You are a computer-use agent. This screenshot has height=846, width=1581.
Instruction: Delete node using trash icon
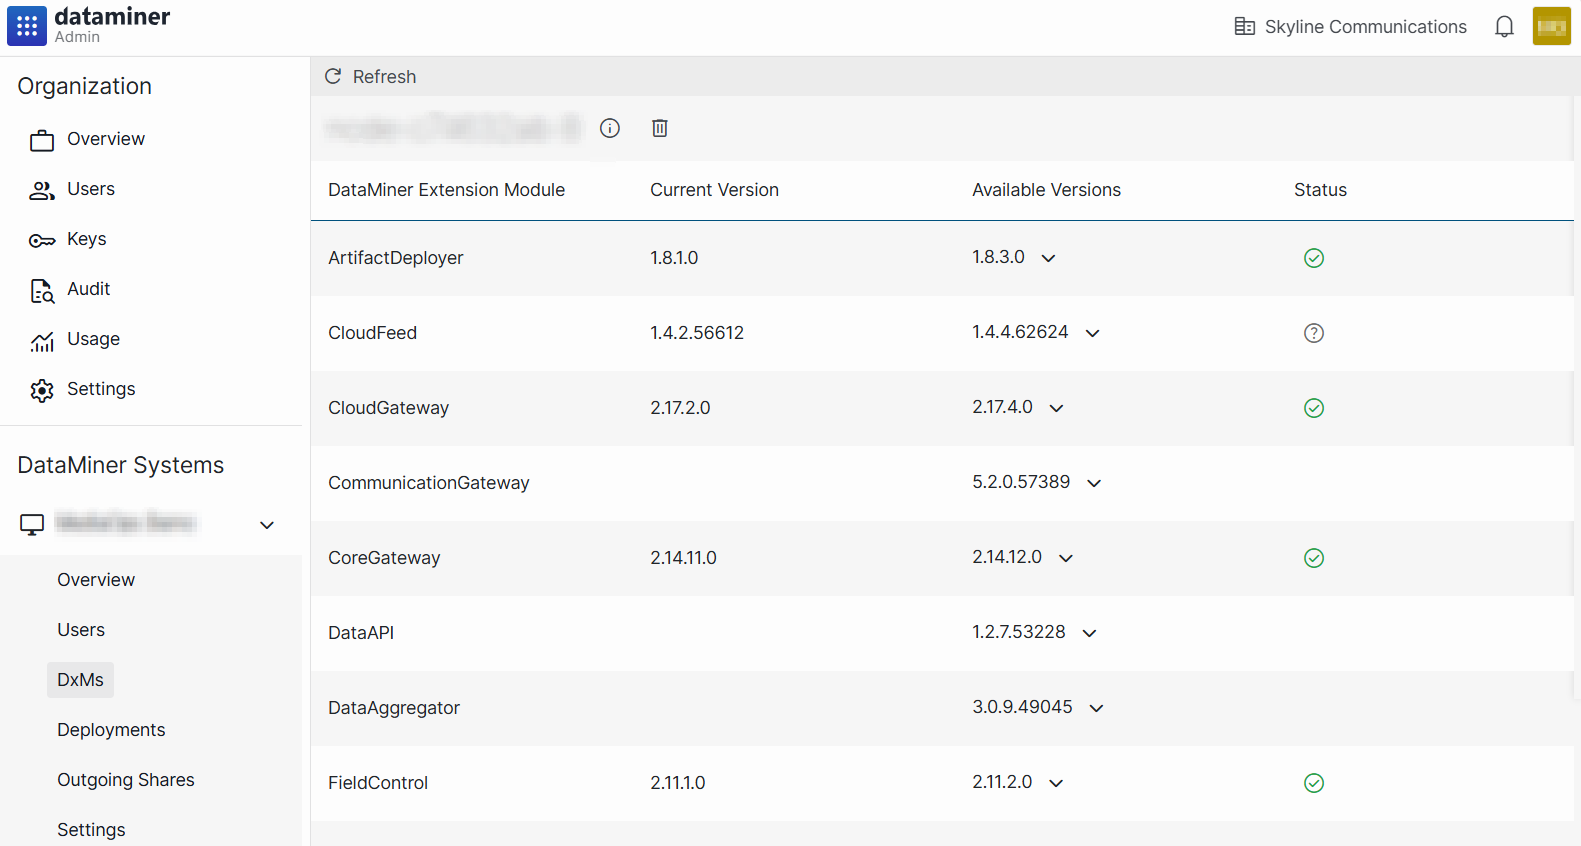tap(660, 128)
